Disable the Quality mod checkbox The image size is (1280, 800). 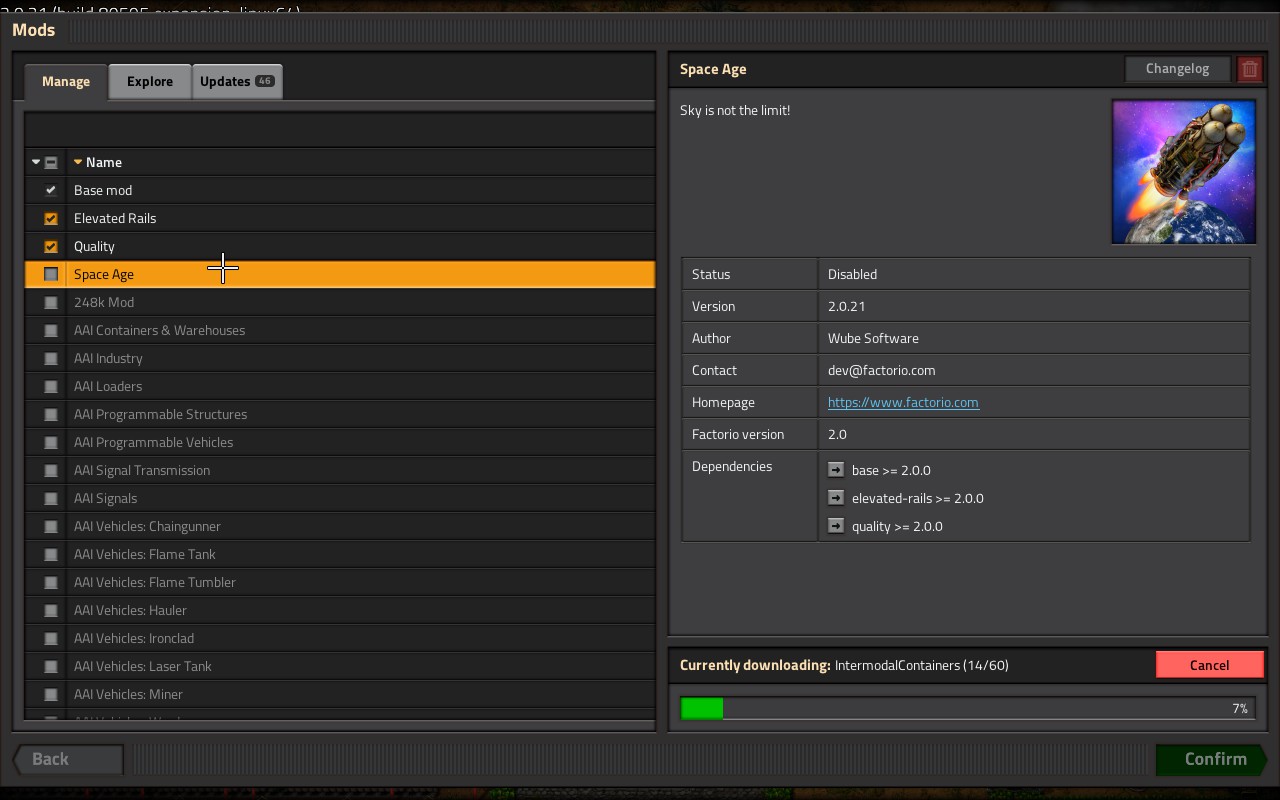point(51,246)
